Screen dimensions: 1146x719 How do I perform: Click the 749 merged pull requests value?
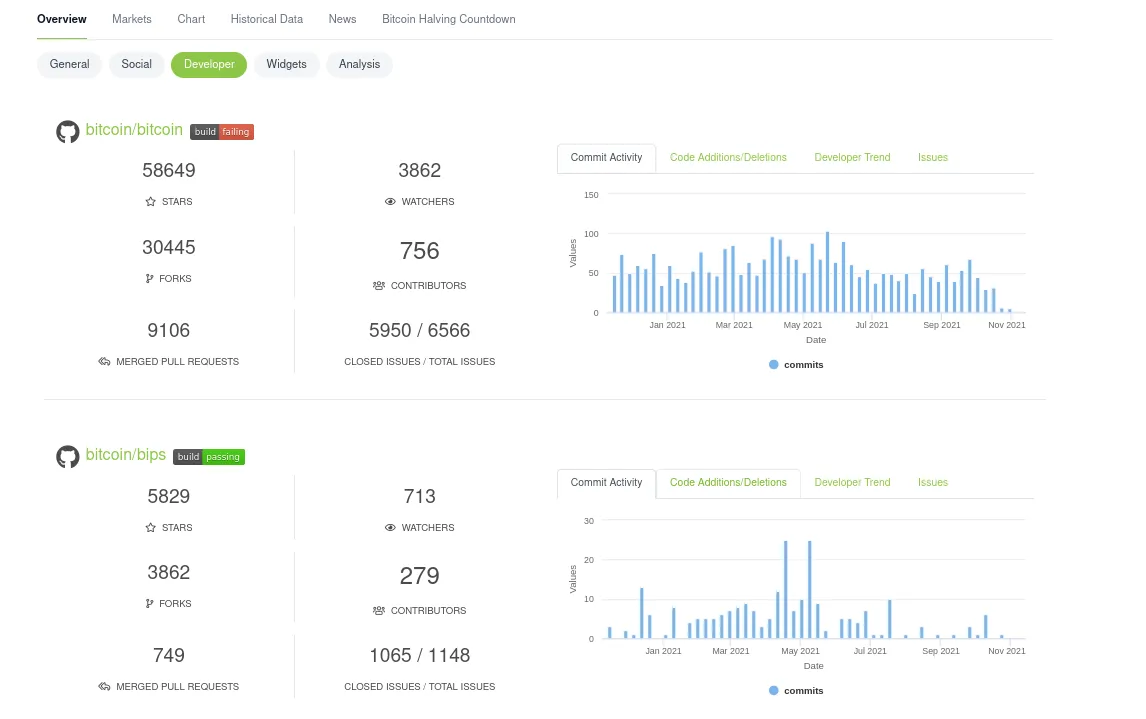[169, 655]
